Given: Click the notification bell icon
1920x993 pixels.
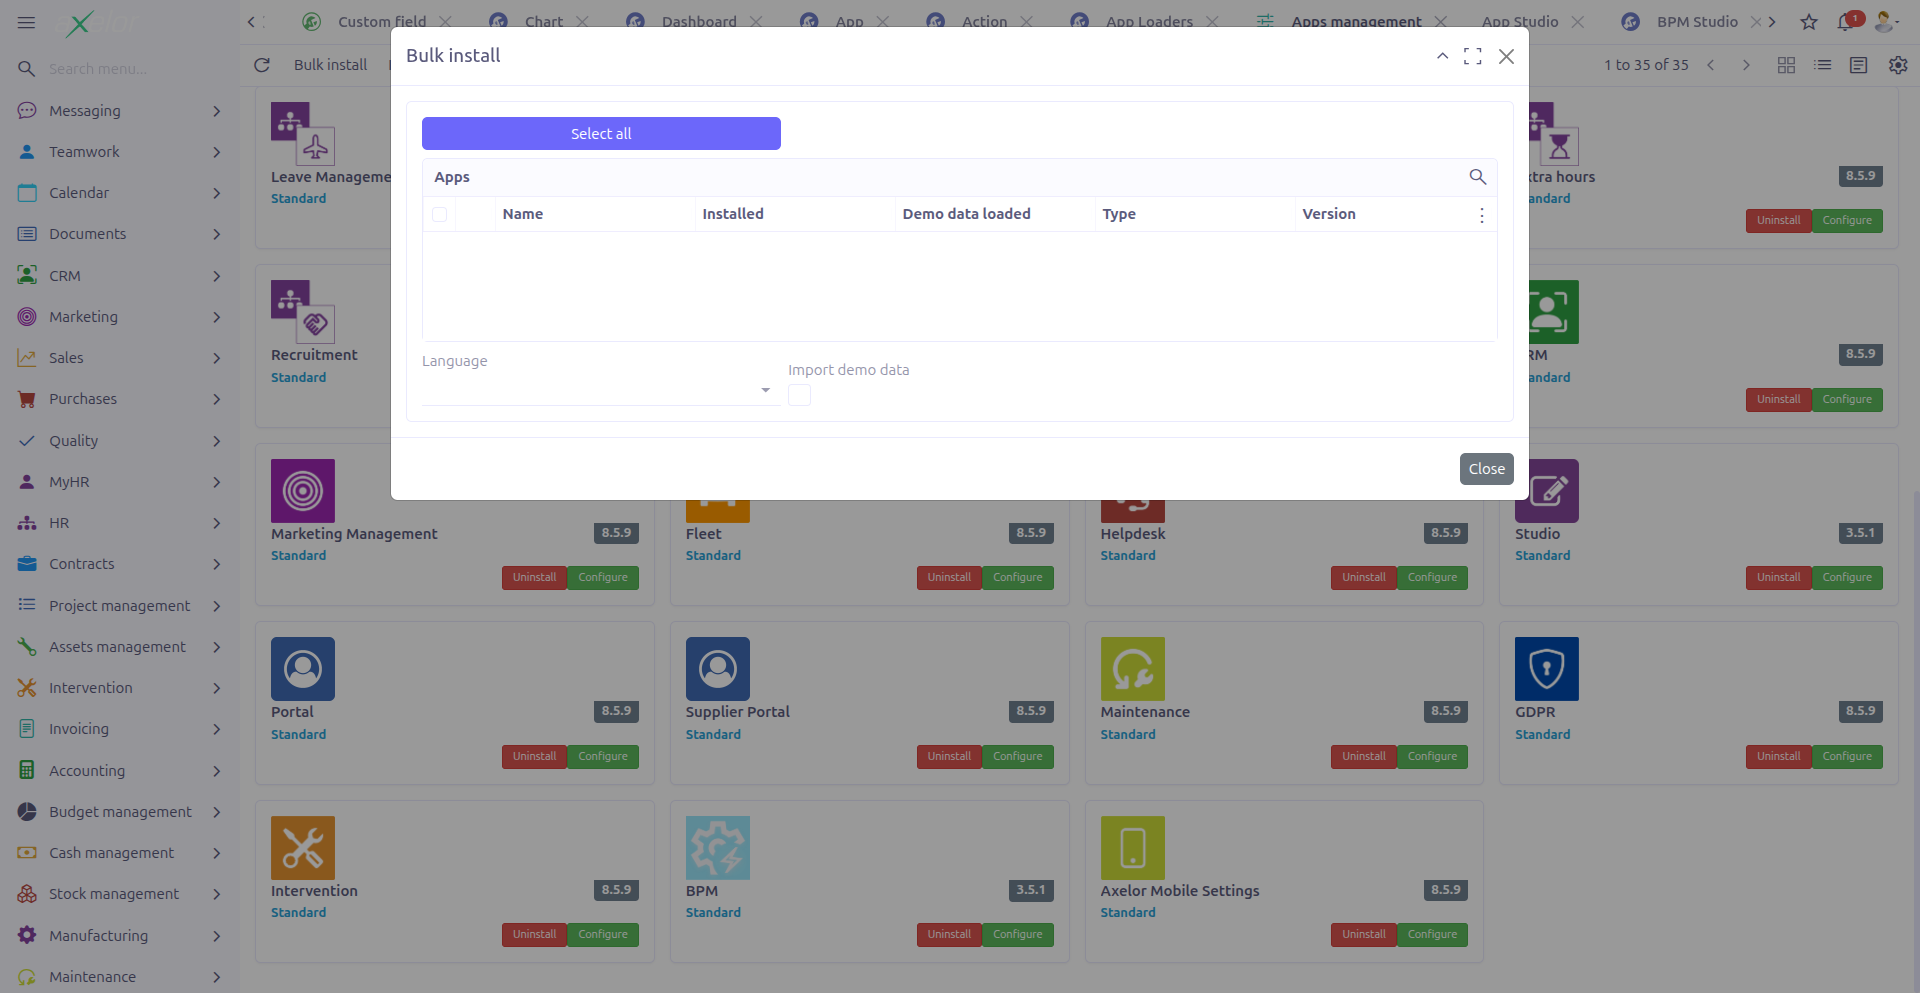Looking at the screenshot, I should pos(1847,22).
